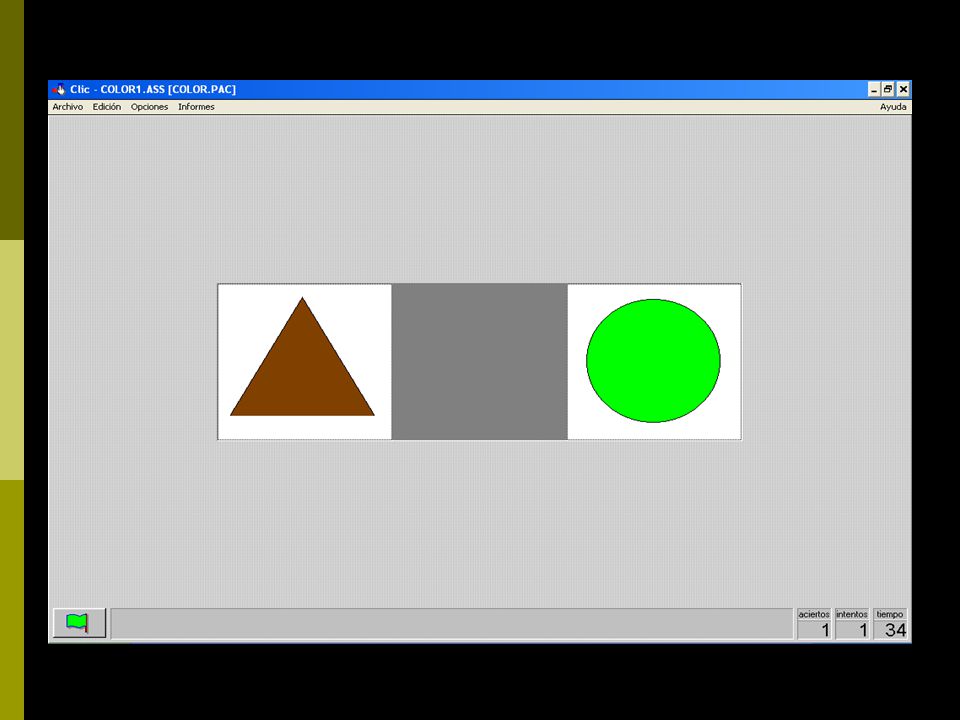Open the Ayuda menu
Viewport: 960px width, 720px height.
[x=893, y=107]
